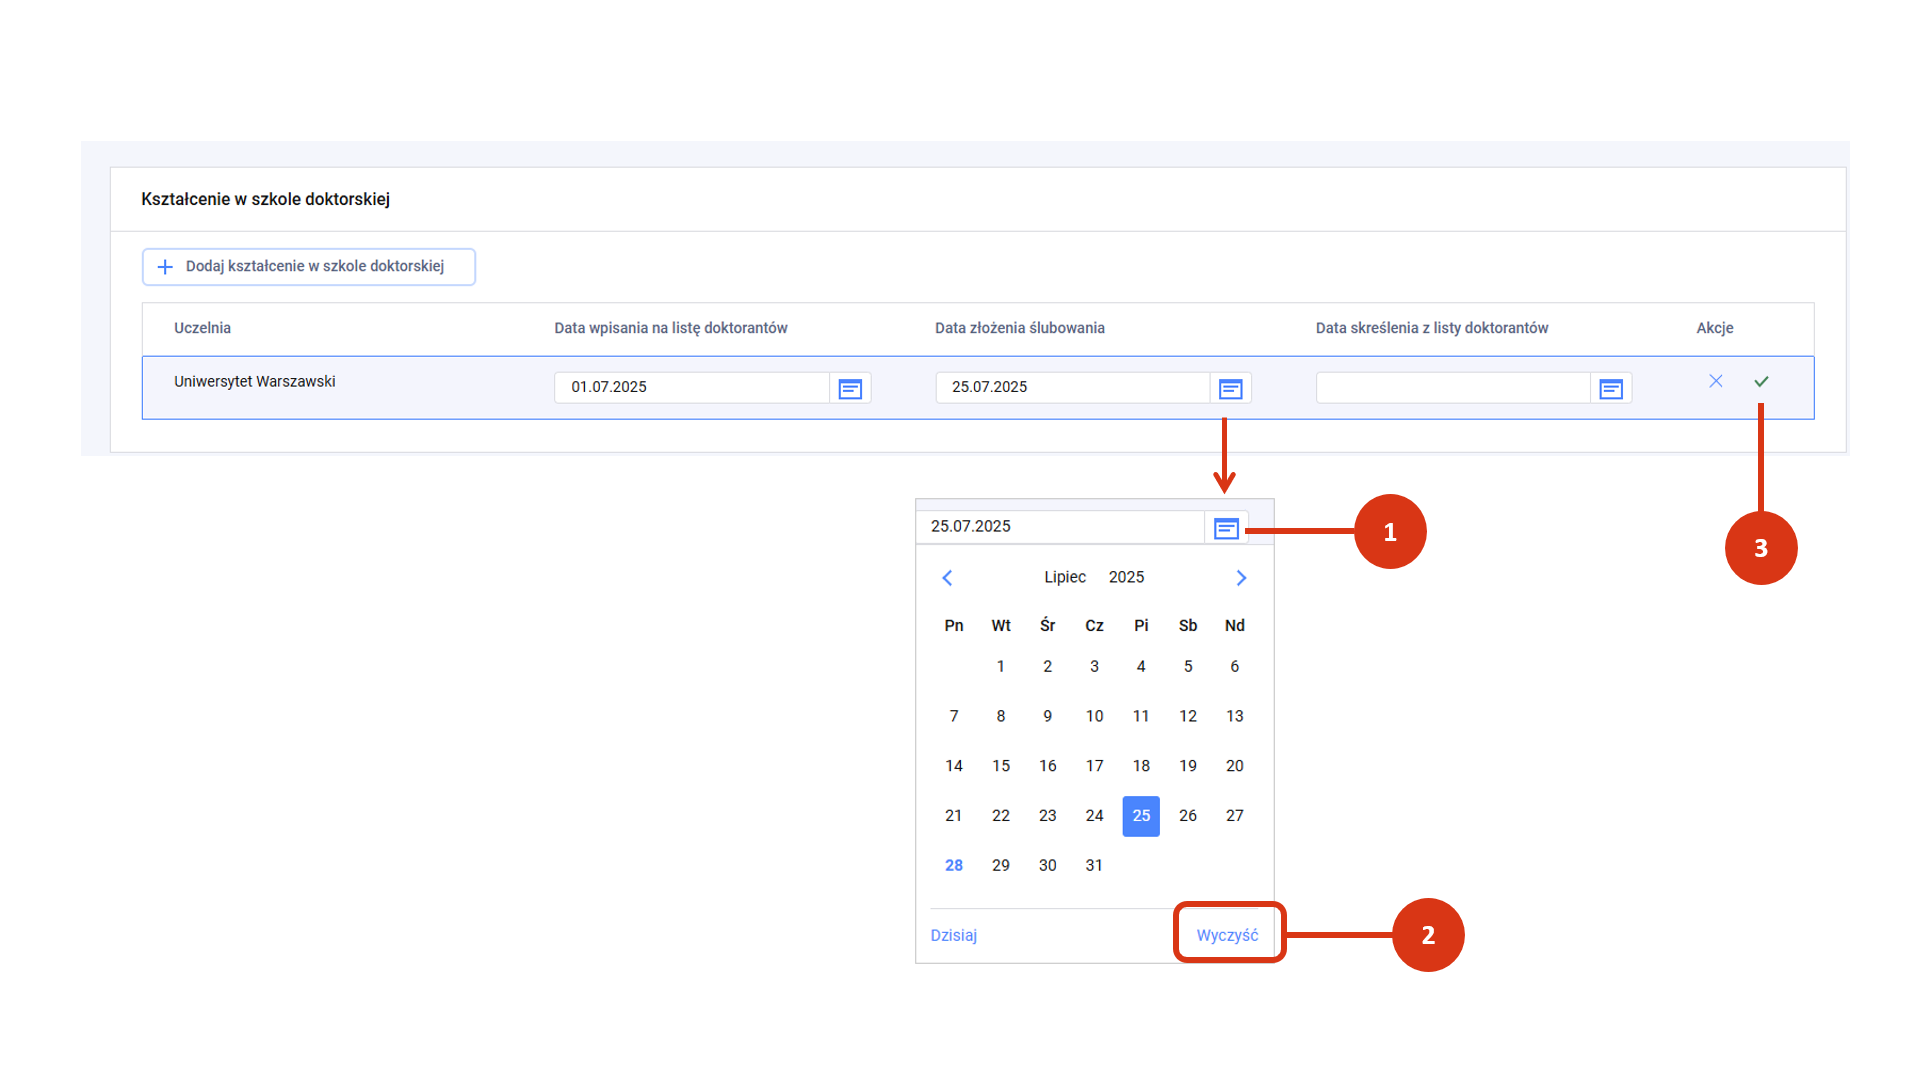Click Kształcenie w szkole doktorskiej heading
Screen dimensions: 1920x1080
click(x=265, y=199)
